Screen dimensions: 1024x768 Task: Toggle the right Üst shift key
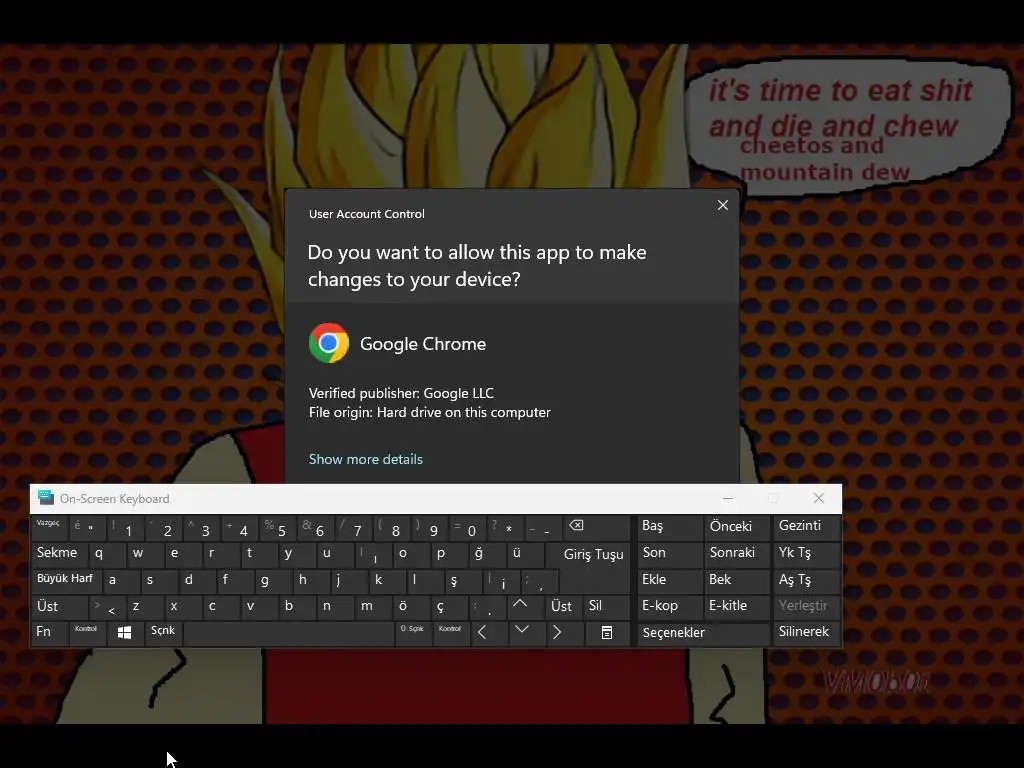(x=562, y=606)
